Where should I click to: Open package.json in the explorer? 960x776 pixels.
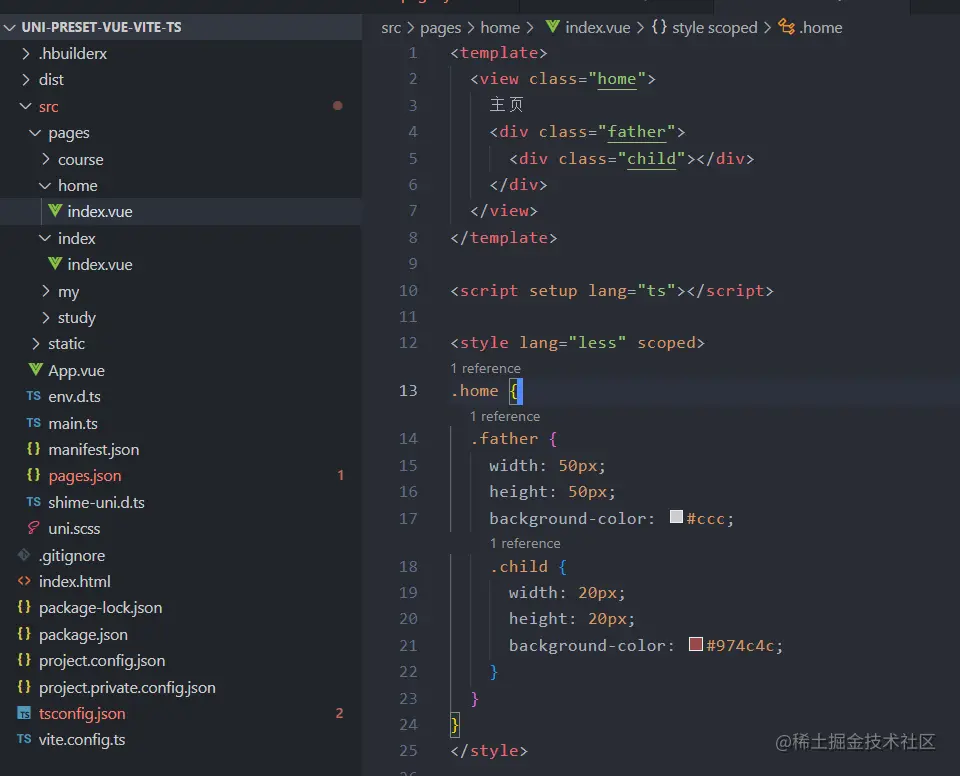[181, 635]
